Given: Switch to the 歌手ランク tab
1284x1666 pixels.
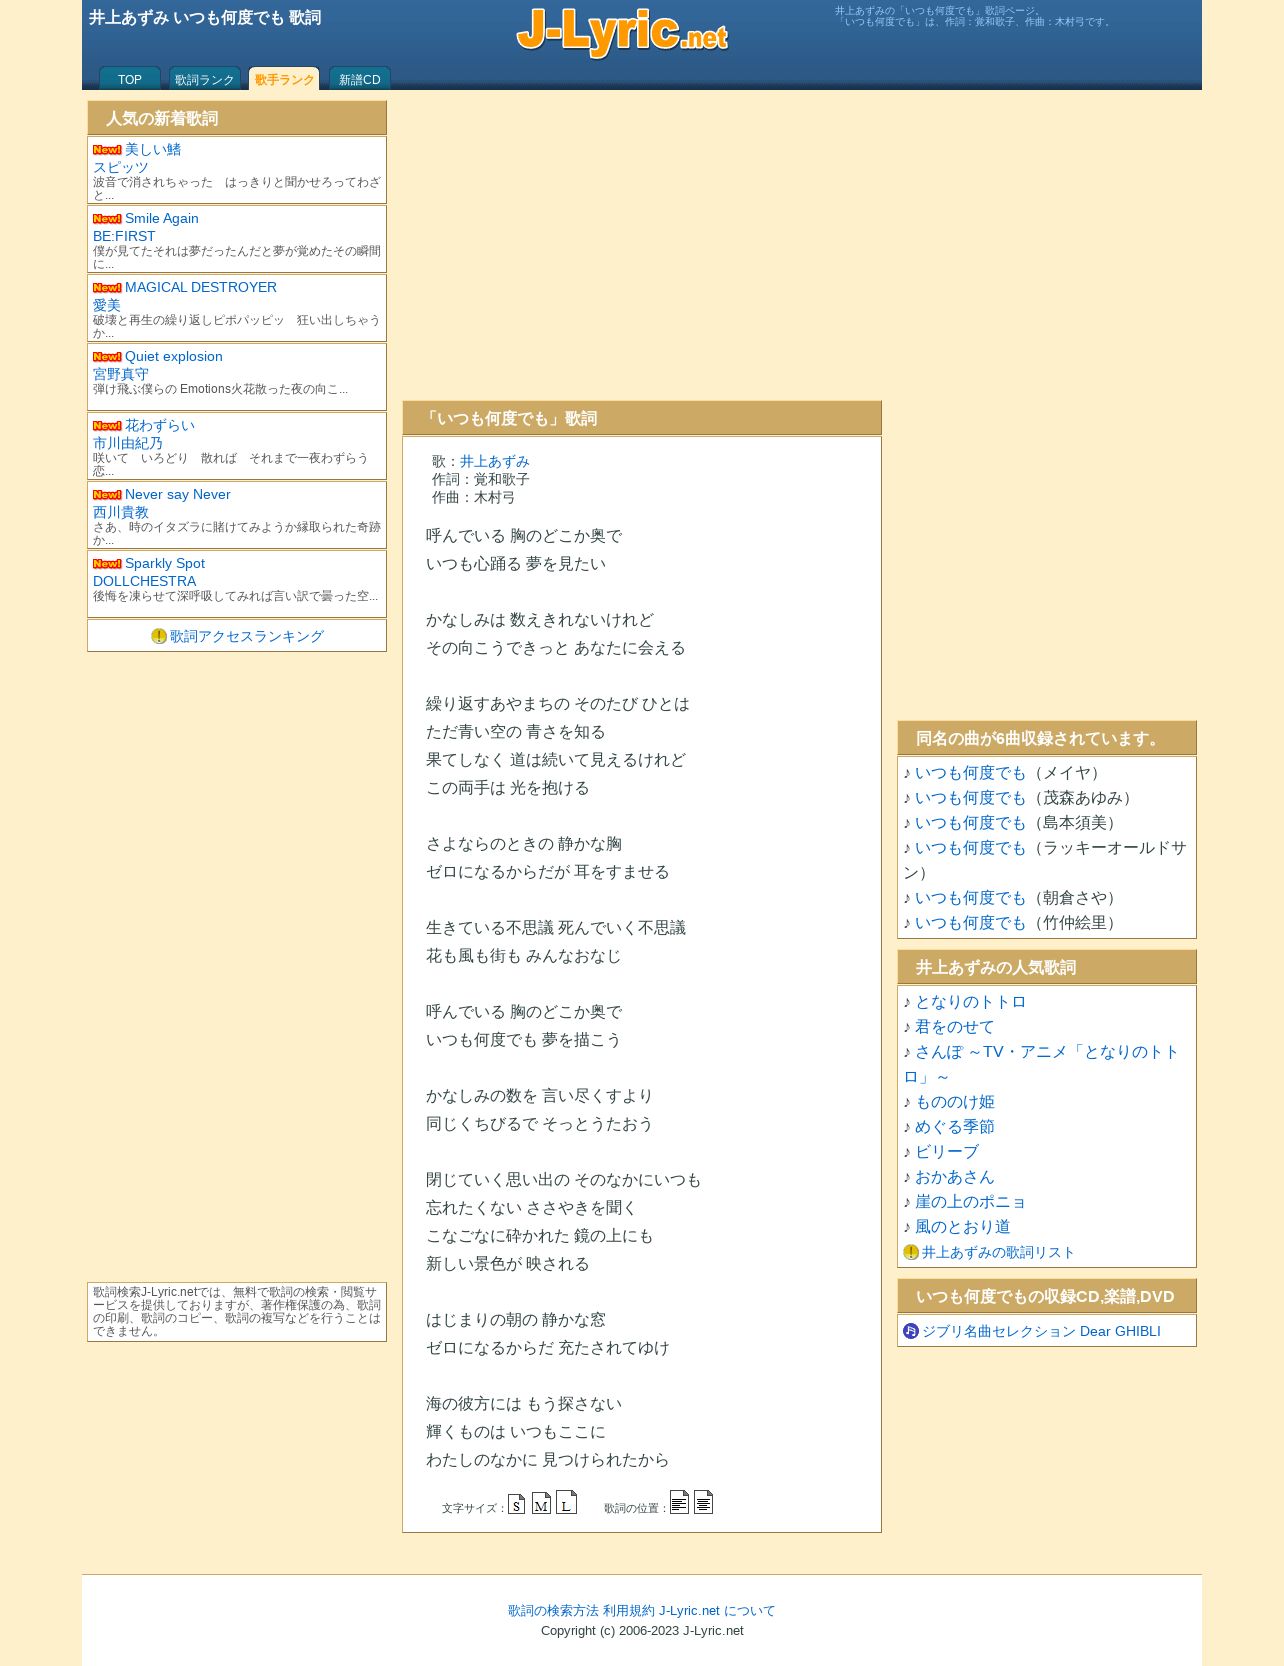Looking at the screenshot, I should (284, 79).
